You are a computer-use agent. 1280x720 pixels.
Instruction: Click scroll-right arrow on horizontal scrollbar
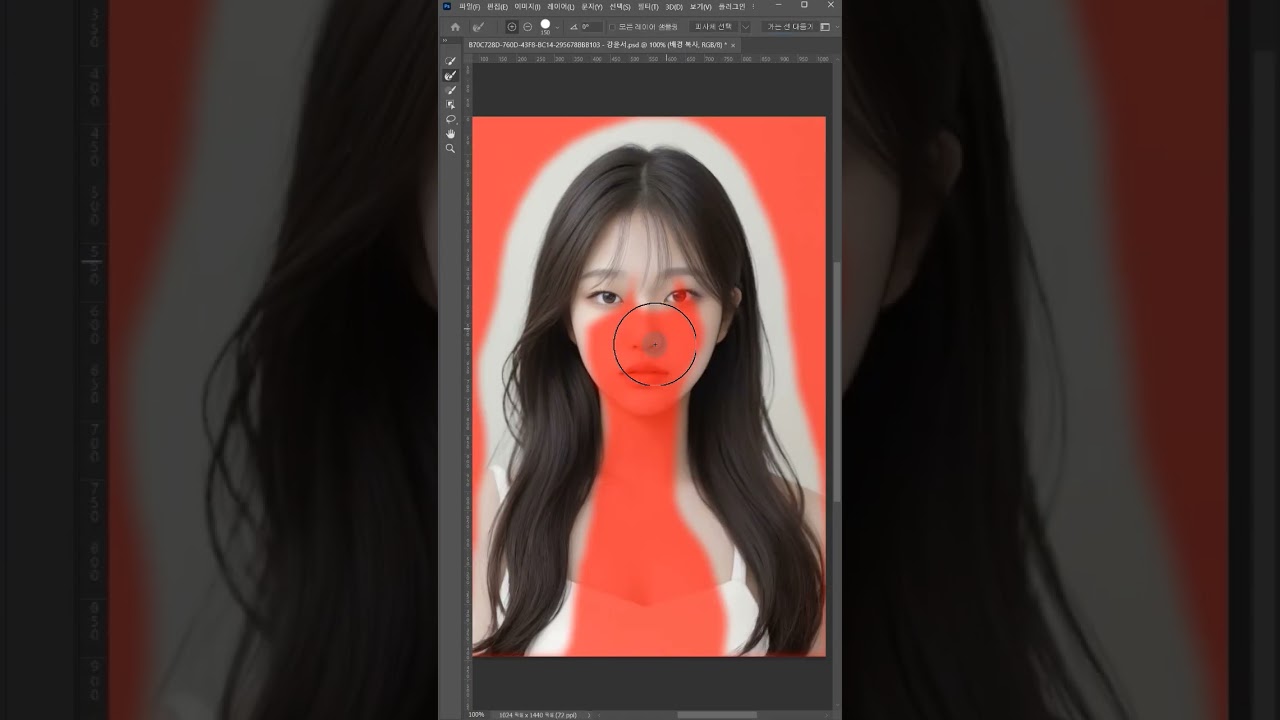[827, 715]
